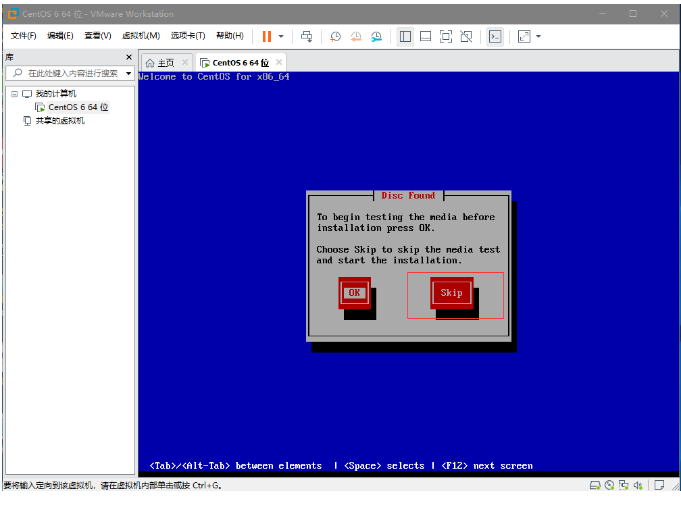Click the library search input field
Image resolution: width=681 pixels, height=510 pixels.
click(70, 73)
